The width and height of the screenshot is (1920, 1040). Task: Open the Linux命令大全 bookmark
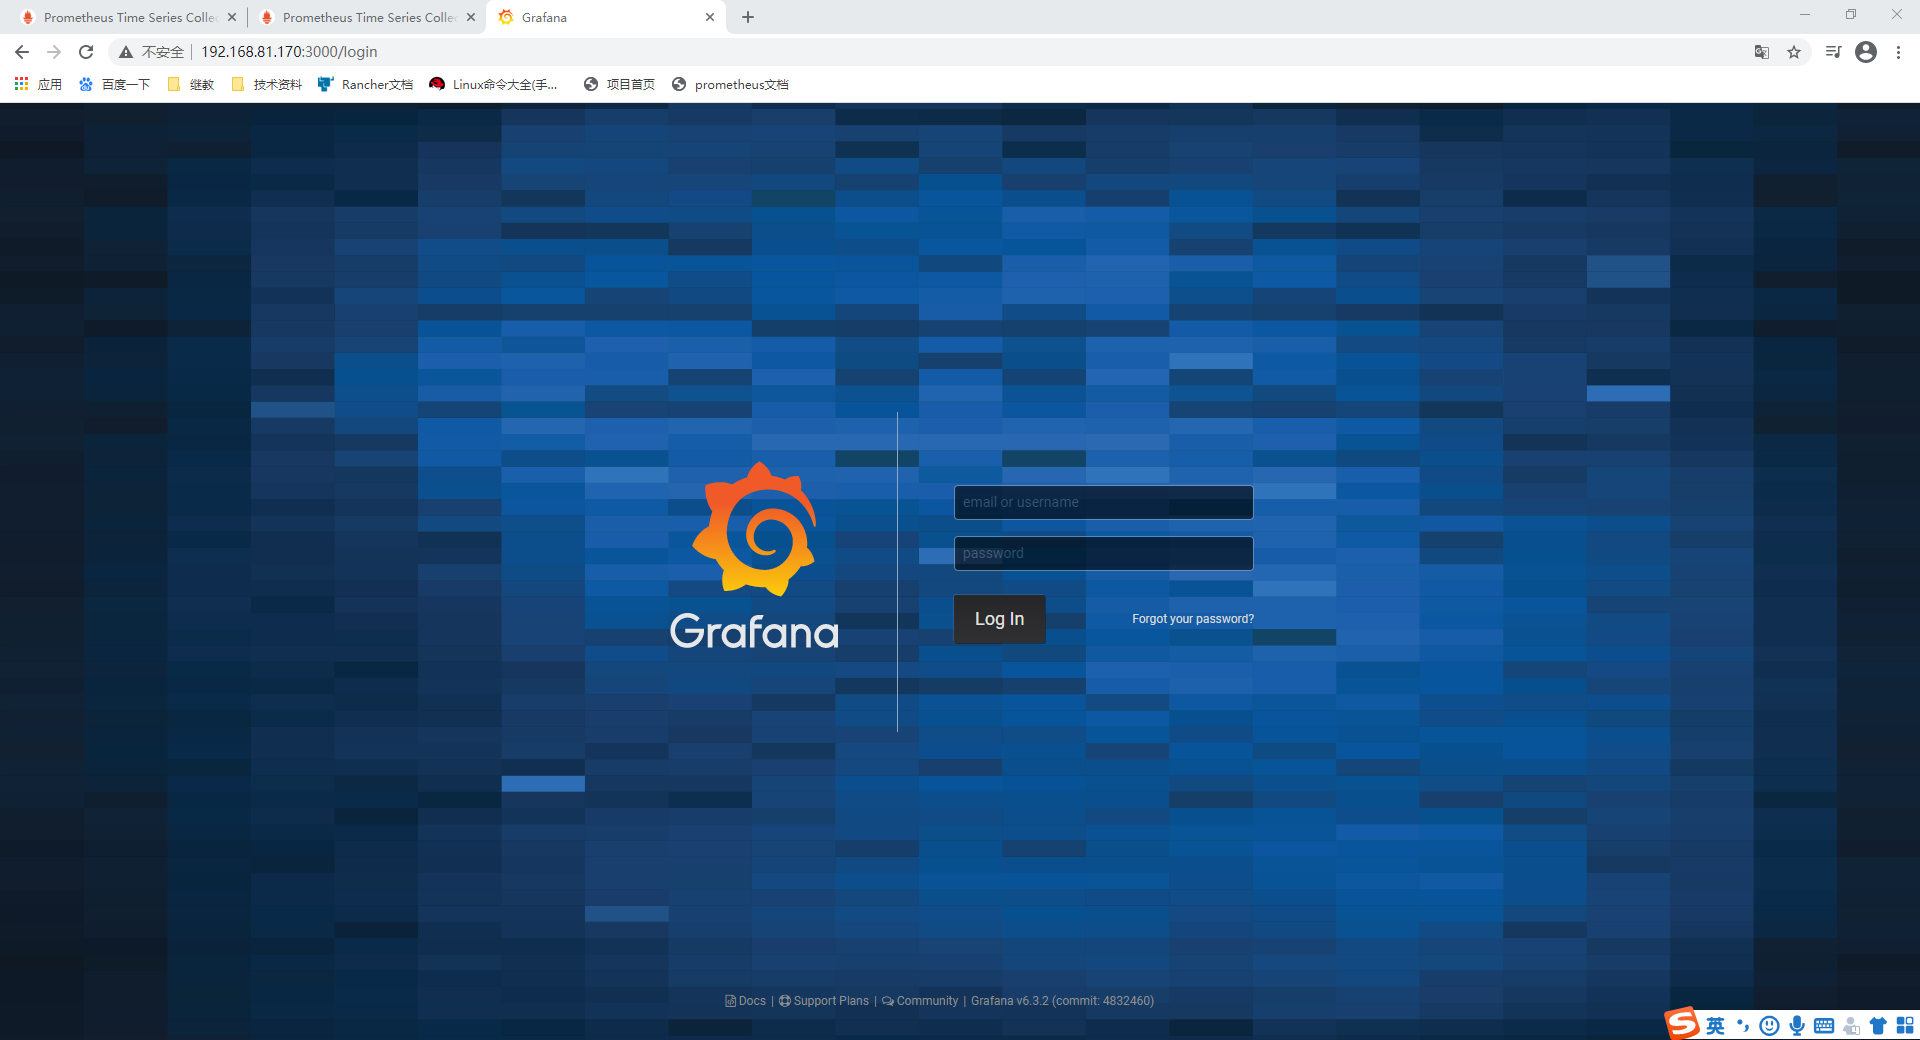(x=493, y=85)
